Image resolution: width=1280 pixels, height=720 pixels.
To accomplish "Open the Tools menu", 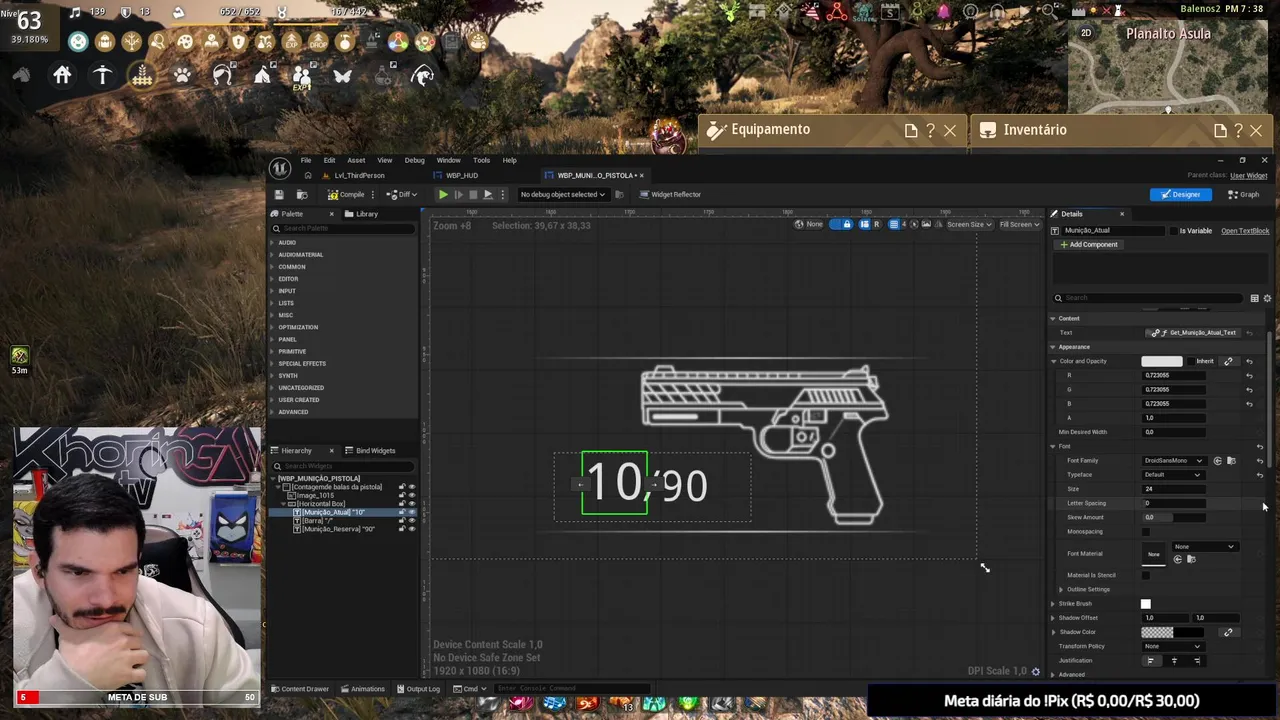I will [481, 160].
